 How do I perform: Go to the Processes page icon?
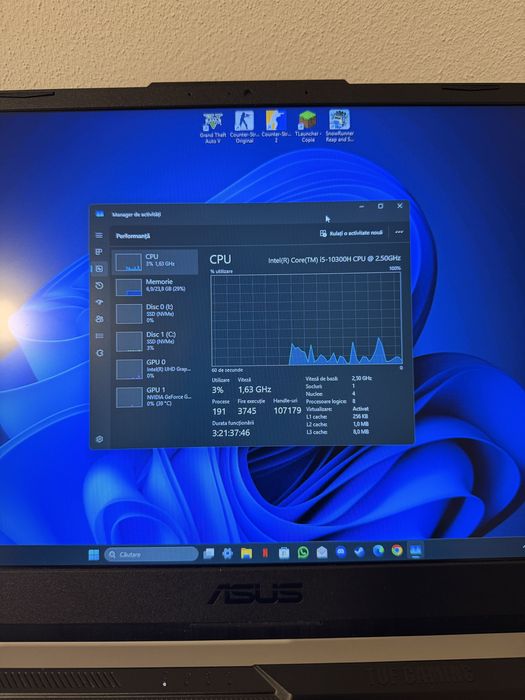pyautogui.click(x=99, y=252)
